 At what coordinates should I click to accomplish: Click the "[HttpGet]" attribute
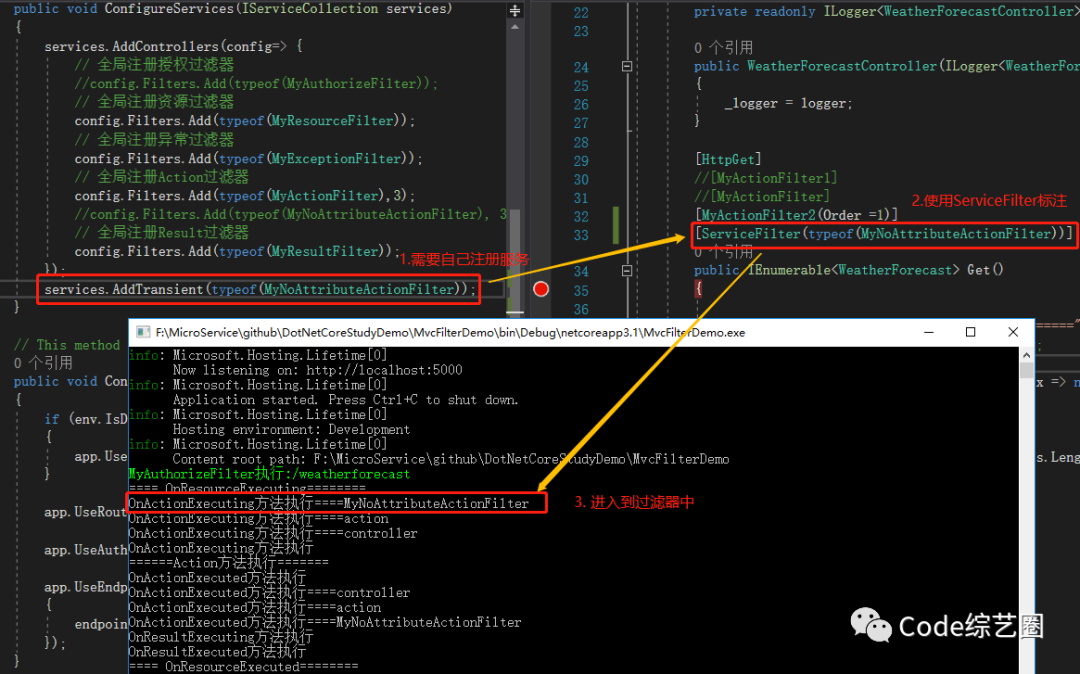[x=728, y=159]
